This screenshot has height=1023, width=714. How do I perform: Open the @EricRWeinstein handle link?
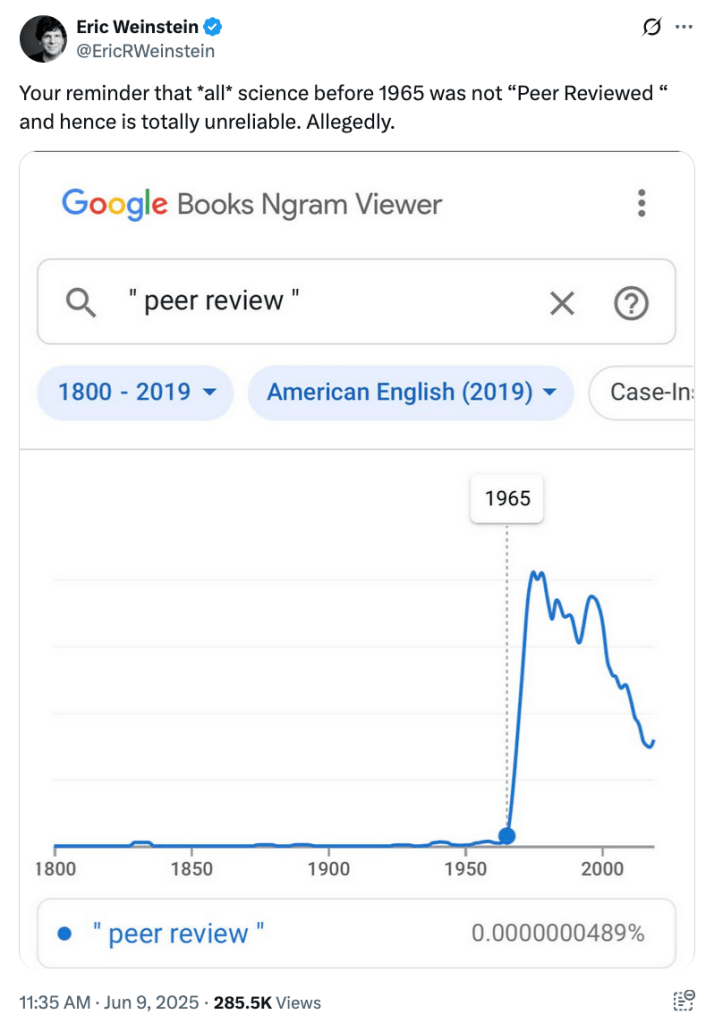(x=145, y=50)
